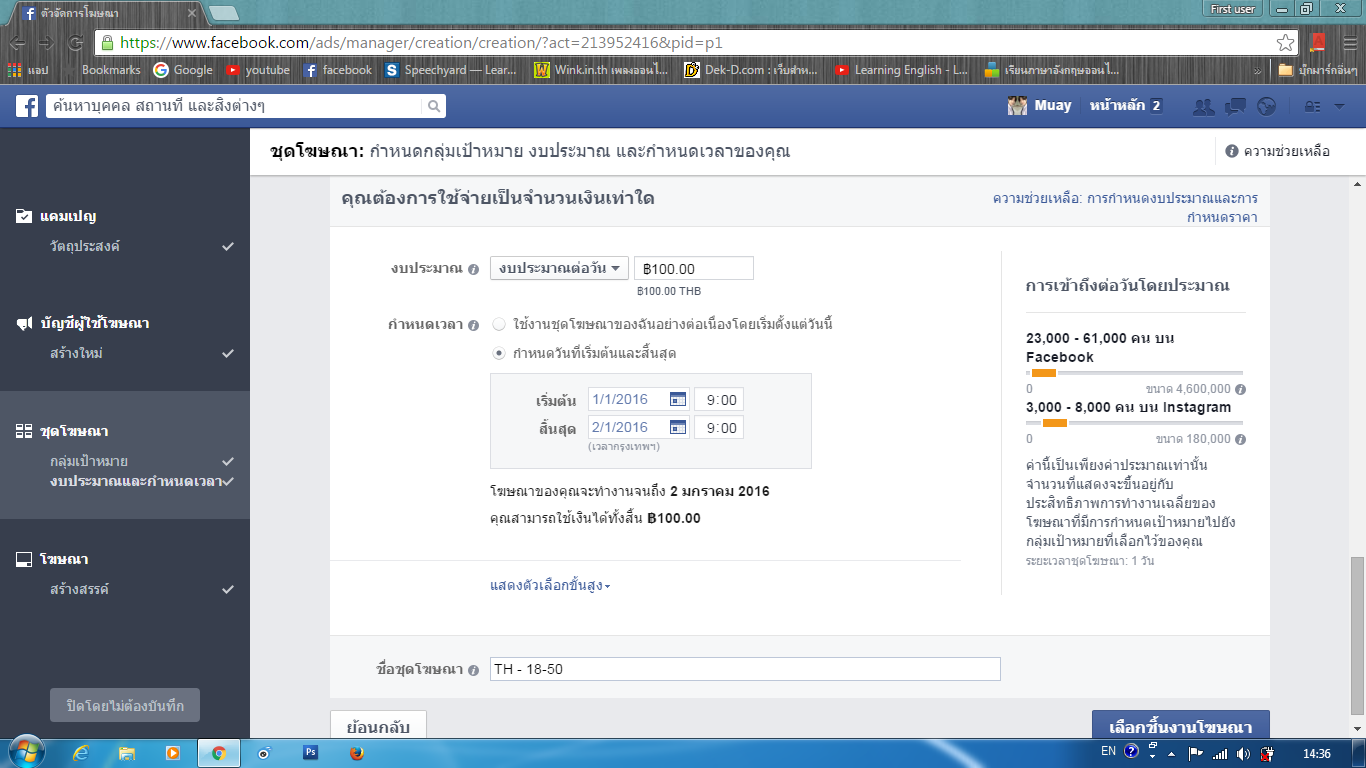Screen dimensions: 1366x768
Task: Open the งบประมาณต่อวัน budget type dropdown
Action: pyautogui.click(x=559, y=268)
